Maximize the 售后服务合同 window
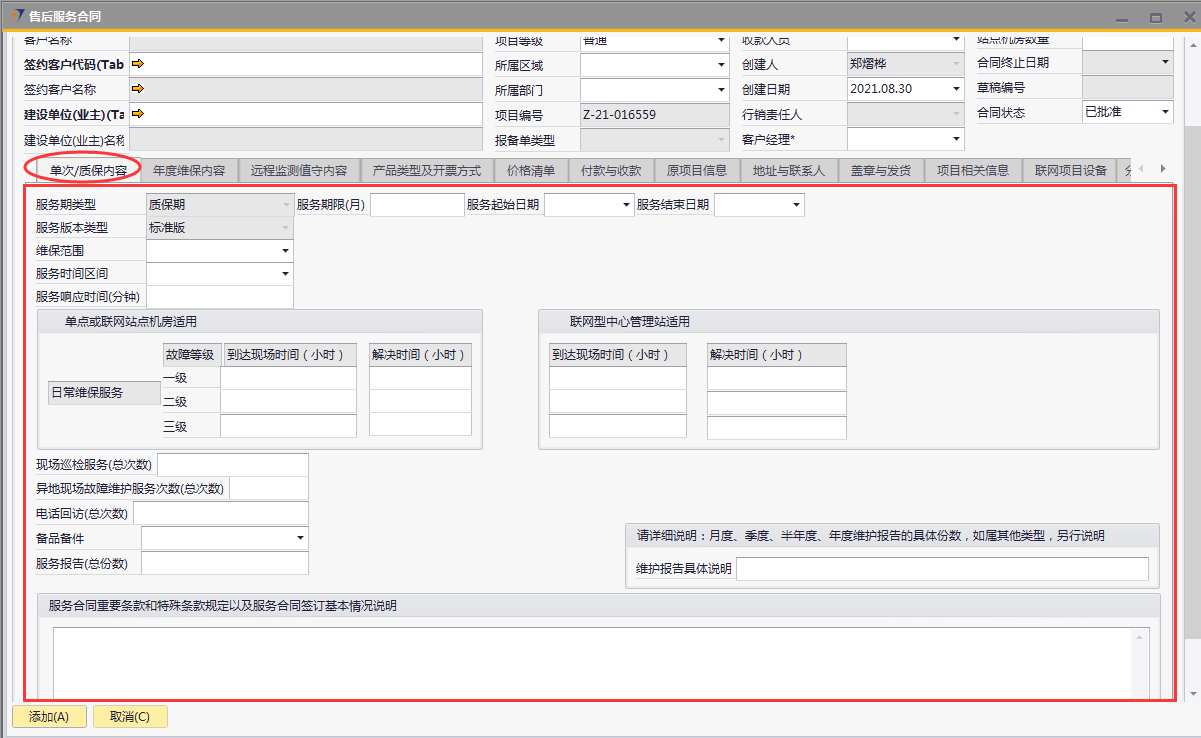 [x=1155, y=17]
